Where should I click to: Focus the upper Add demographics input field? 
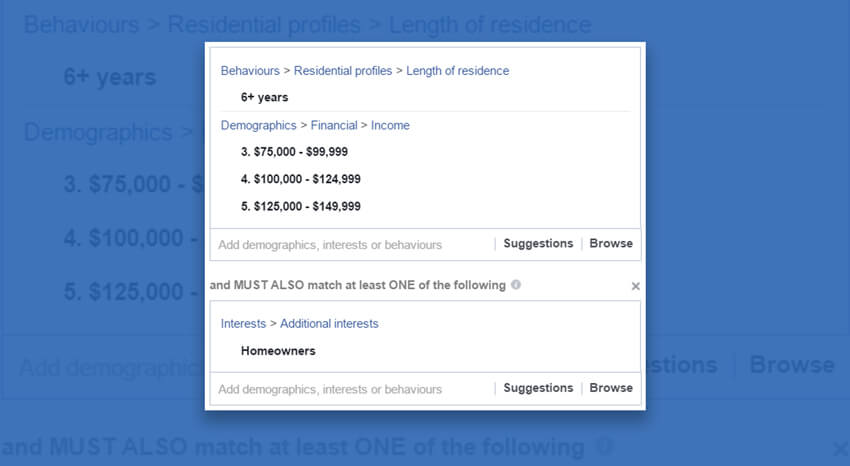[352, 245]
